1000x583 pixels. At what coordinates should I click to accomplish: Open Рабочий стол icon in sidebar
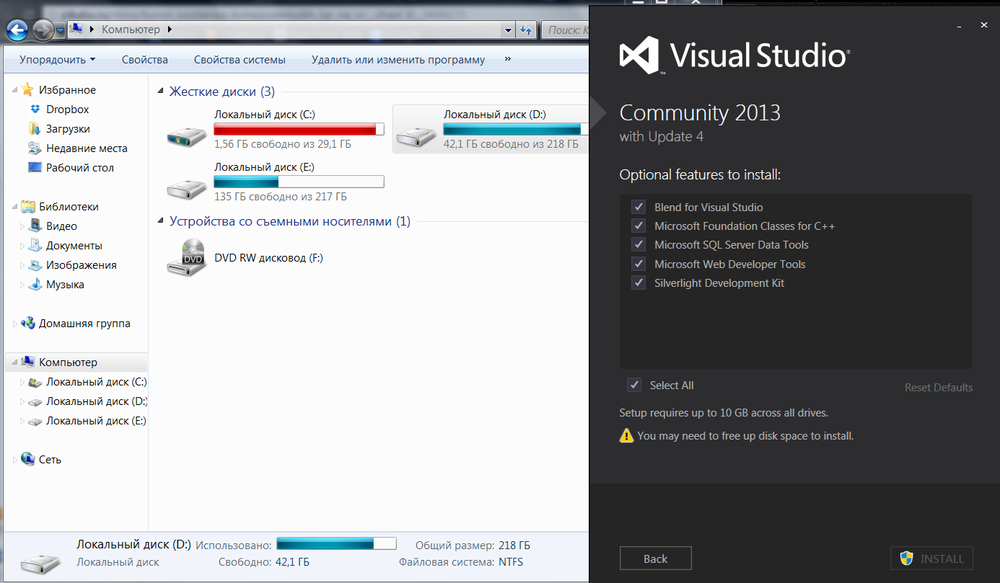(x=34, y=167)
